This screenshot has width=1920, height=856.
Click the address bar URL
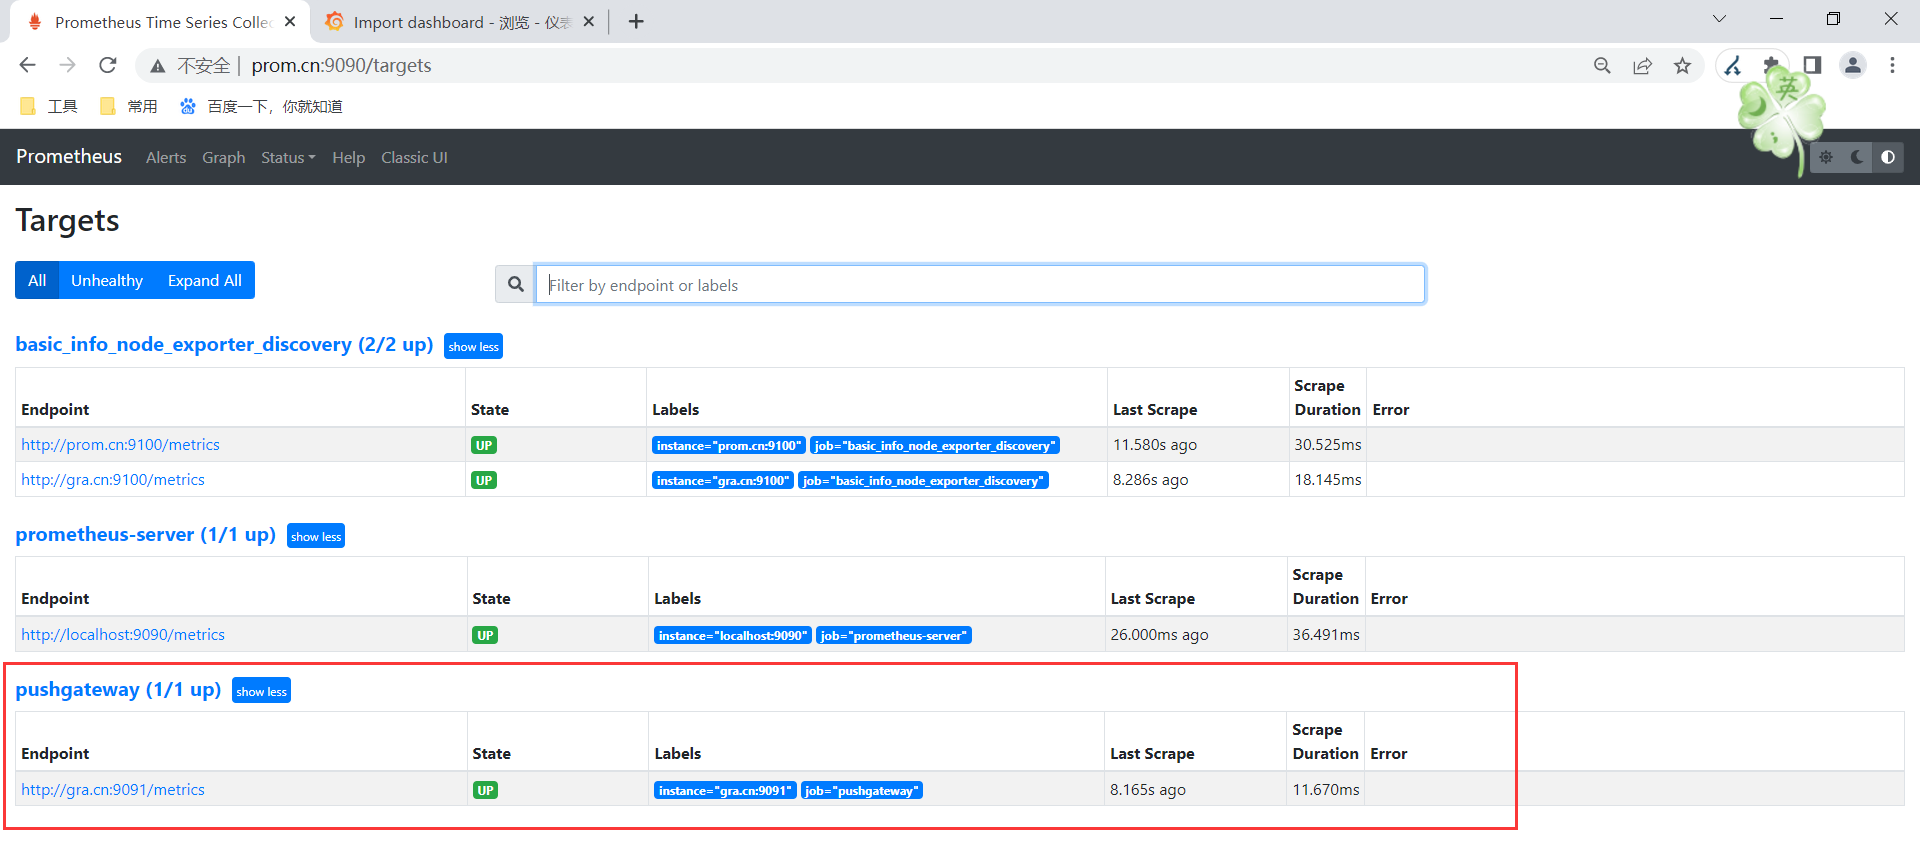point(341,65)
